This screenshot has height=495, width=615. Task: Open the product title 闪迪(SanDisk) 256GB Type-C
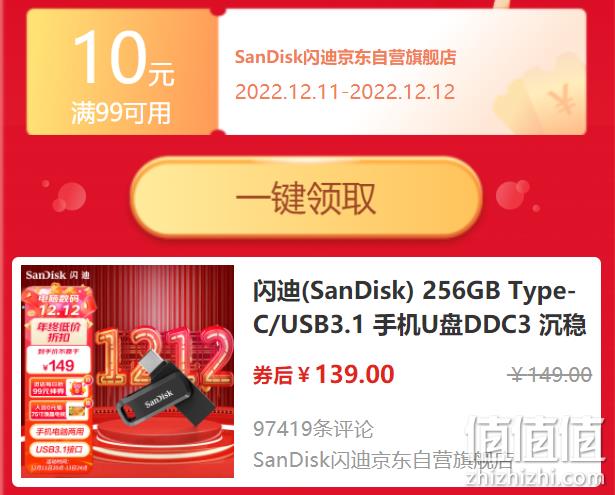[419, 308]
